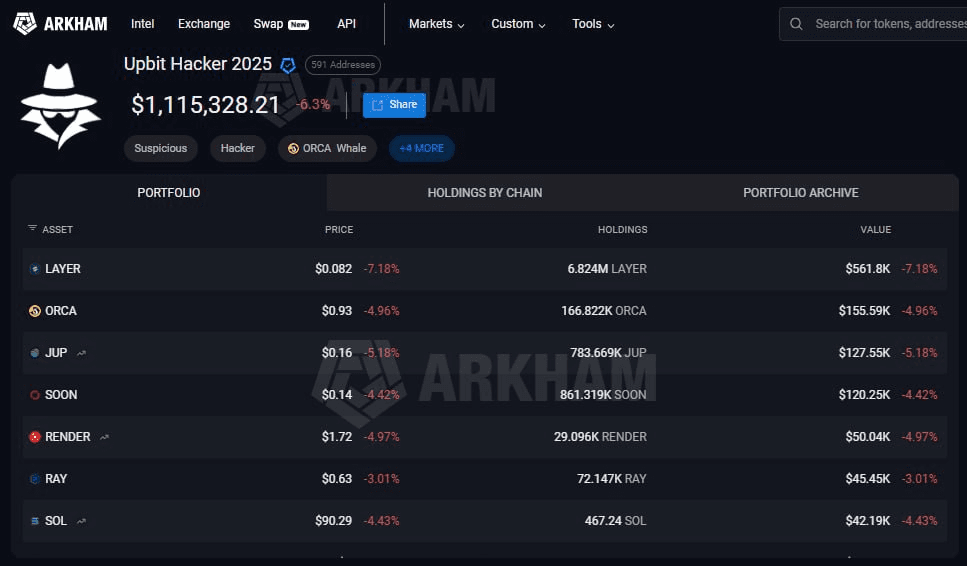
Task: Expand the Custom dropdown menu
Action: tap(518, 24)
